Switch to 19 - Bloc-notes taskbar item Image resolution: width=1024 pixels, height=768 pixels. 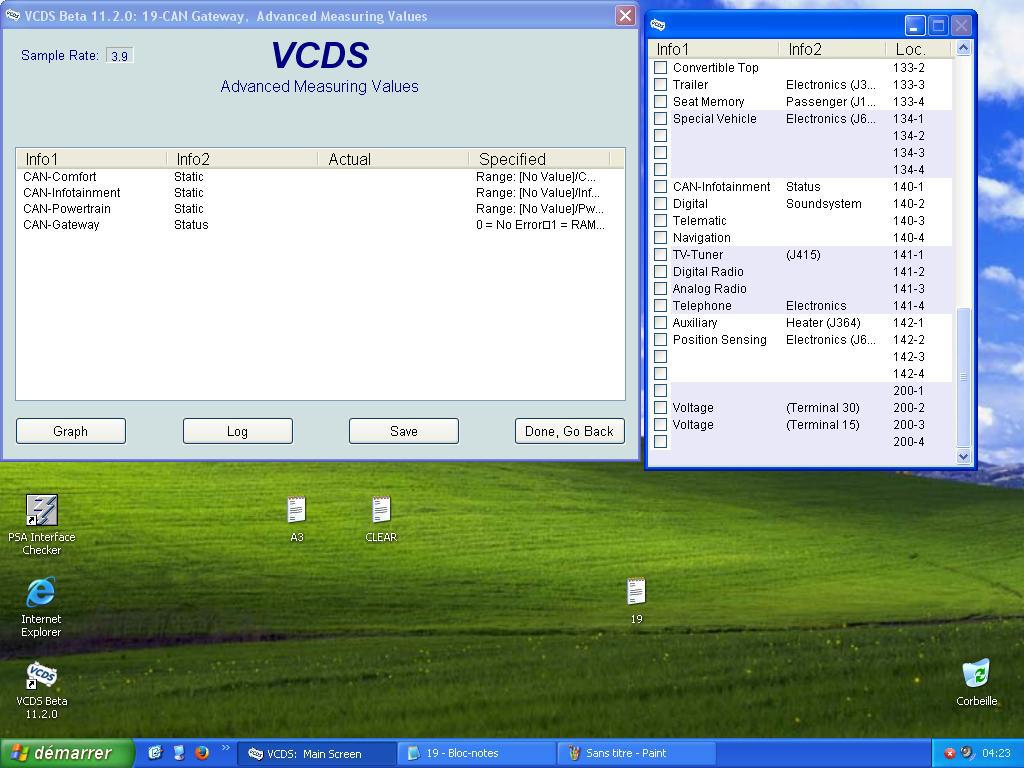pos(476,754)
